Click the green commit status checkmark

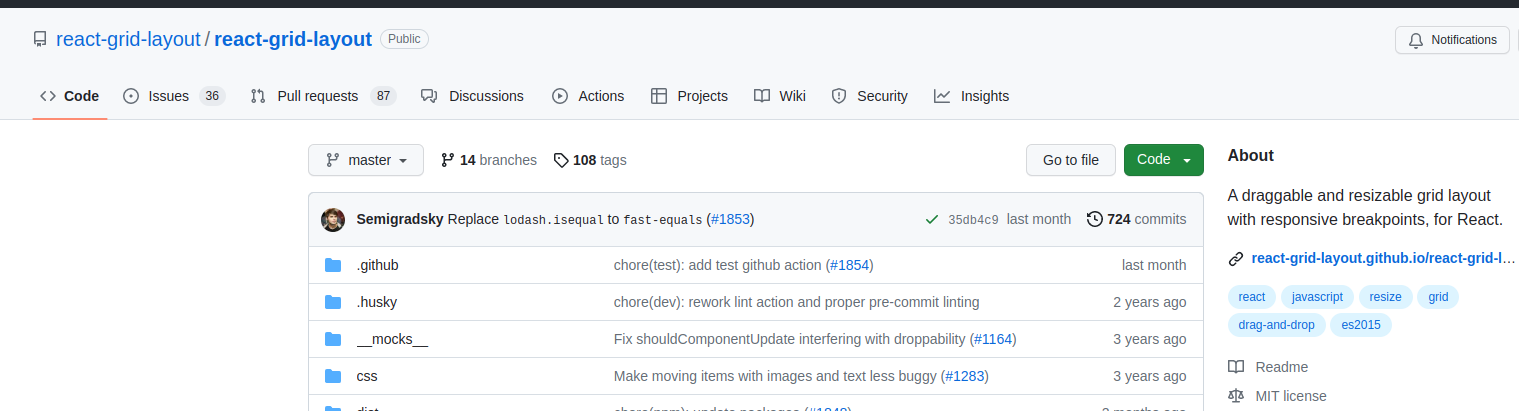pyautogui.click(x=932, y=219)
